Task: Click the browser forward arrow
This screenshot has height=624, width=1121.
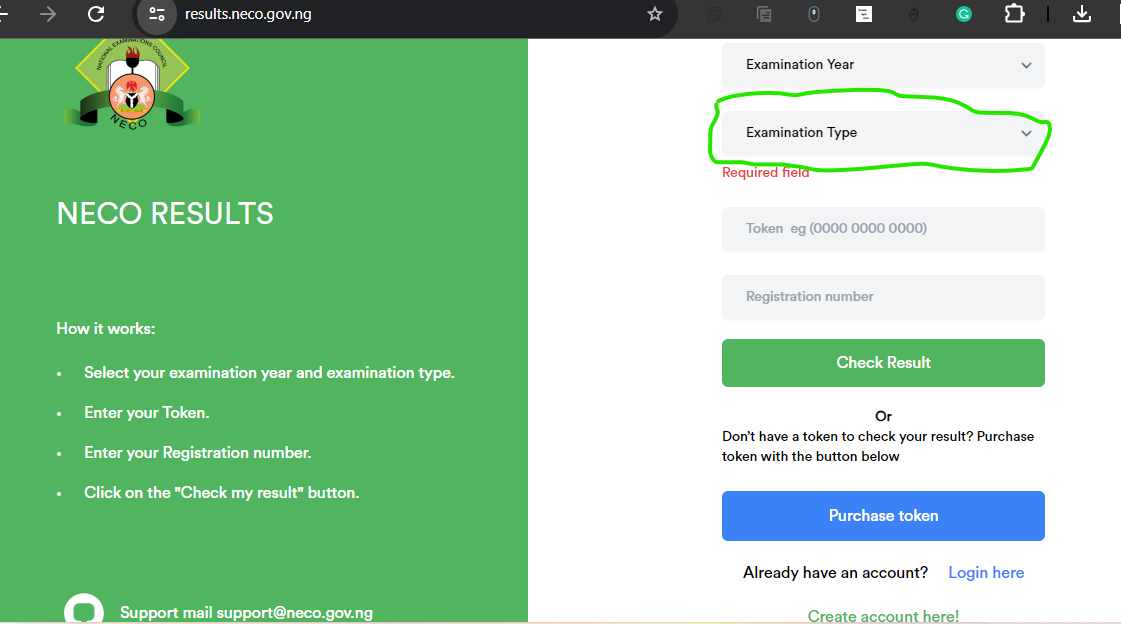Action: tap(48, 14)
